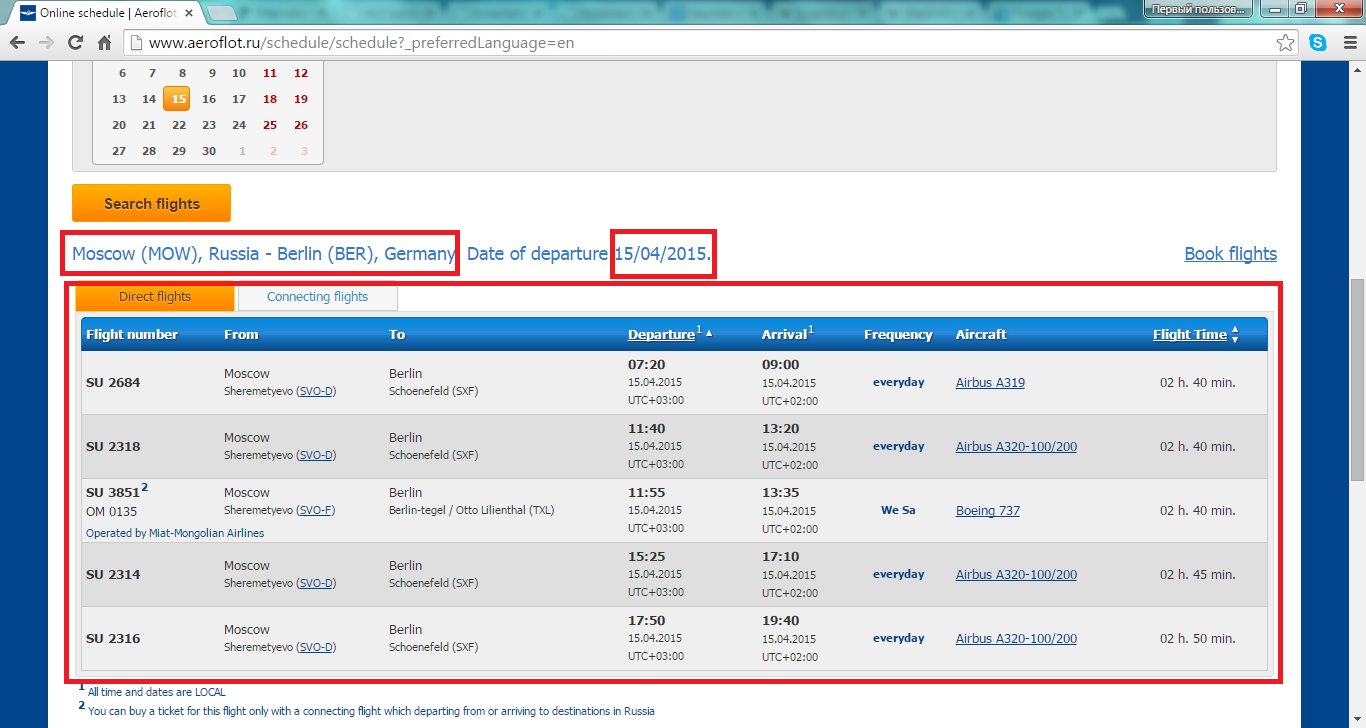Click Berlin-tegel / Otto Lilienthal (TXL) text
The width and height of the screenshot is (1366, 728).
[471, 510]
